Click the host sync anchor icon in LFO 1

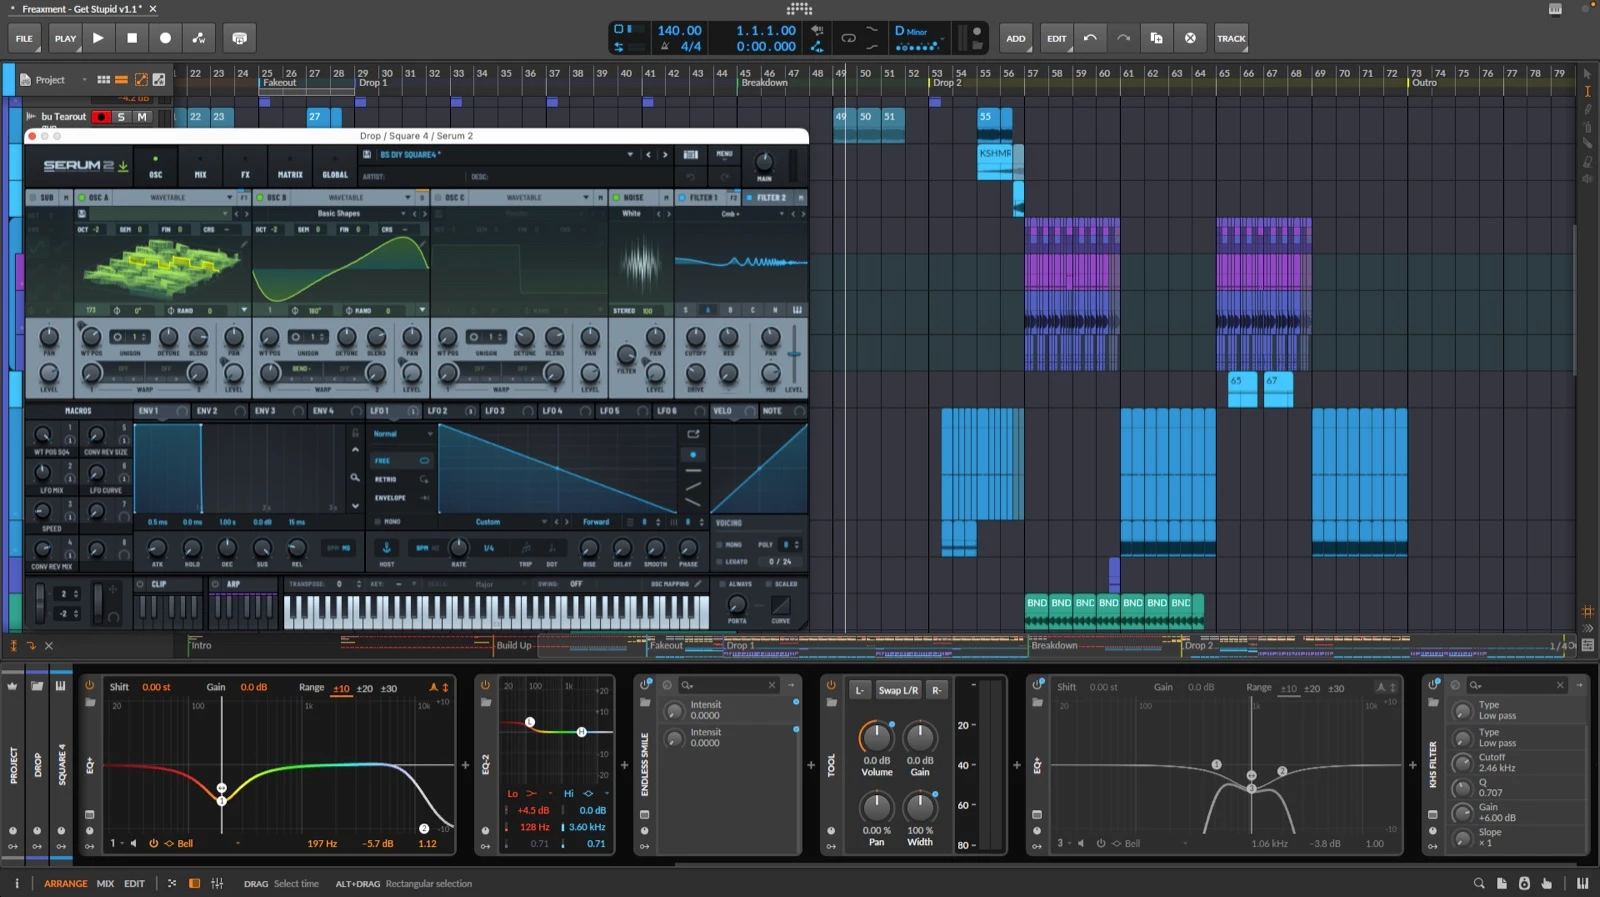(386, 547)
